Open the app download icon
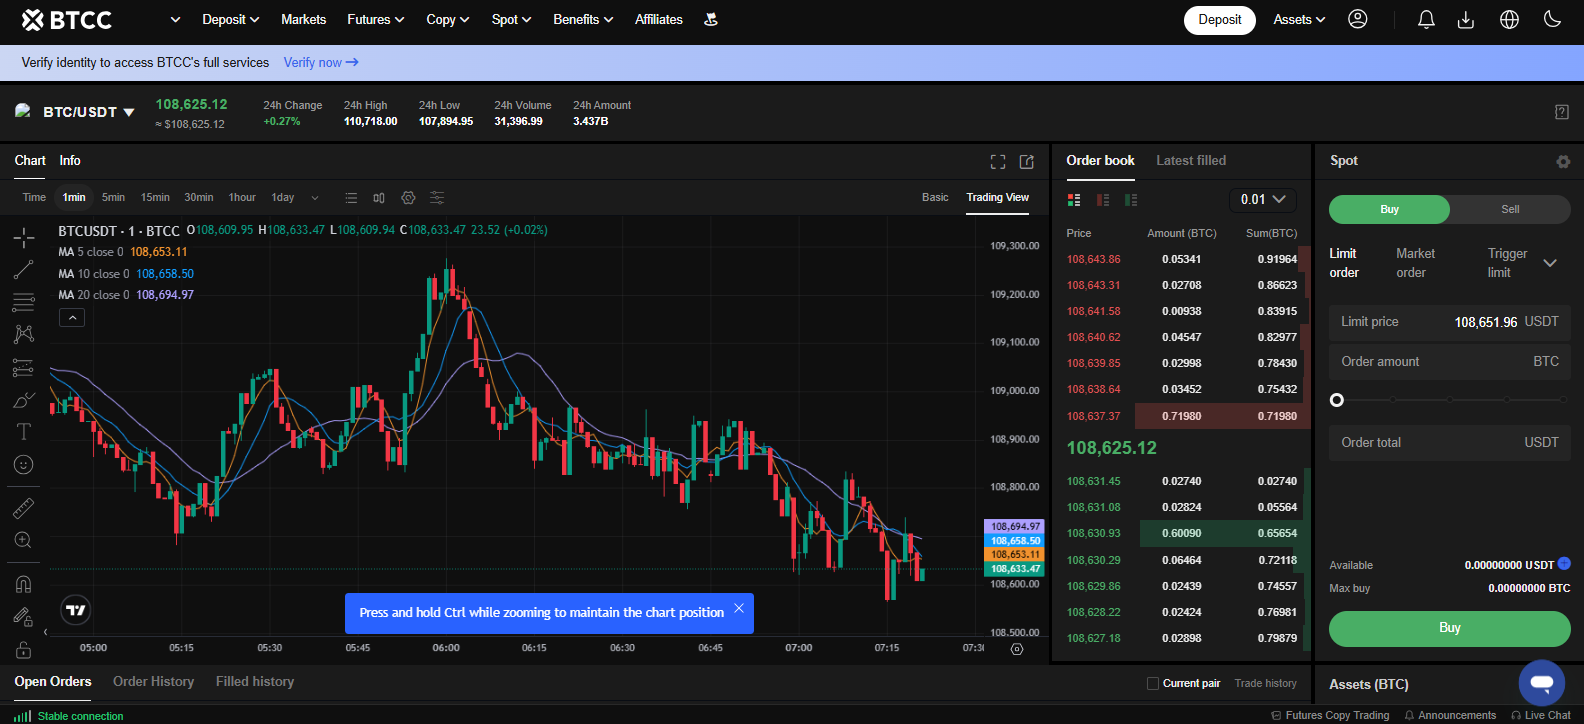 tap(1466, 19)
